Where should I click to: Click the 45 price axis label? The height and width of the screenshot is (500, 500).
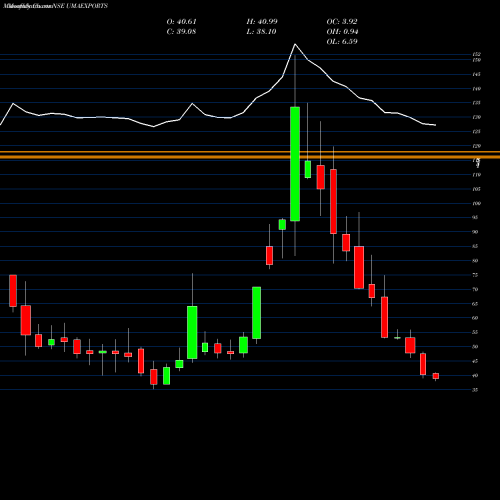click(475, 361)
